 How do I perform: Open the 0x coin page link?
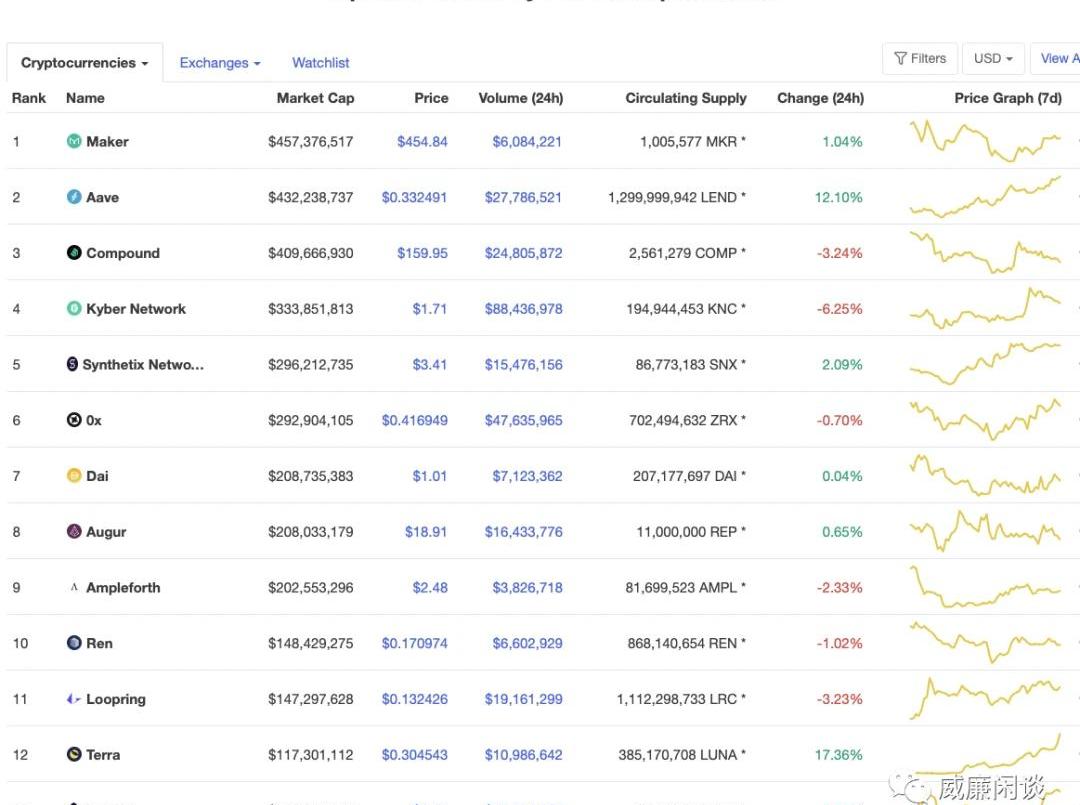click(94, 420)
